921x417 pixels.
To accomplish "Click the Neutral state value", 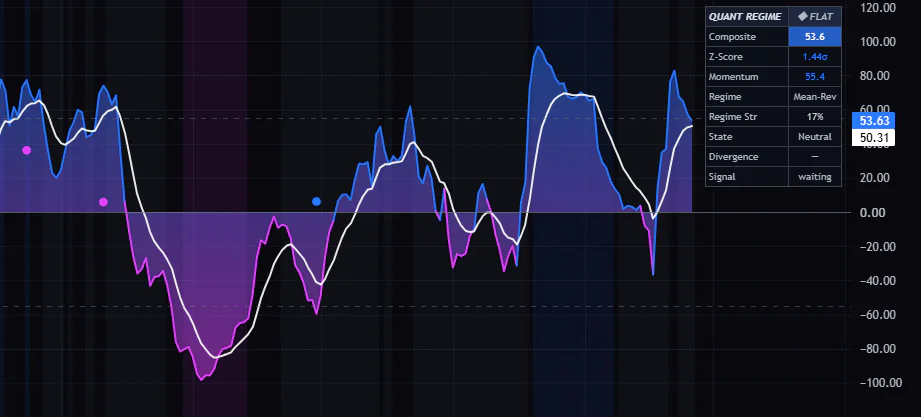I will (x=815, y=136).
